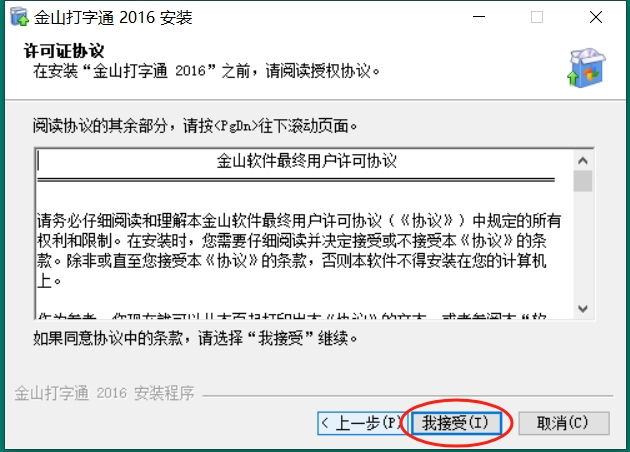Click the scrollbar down arrow in license box

583,309
